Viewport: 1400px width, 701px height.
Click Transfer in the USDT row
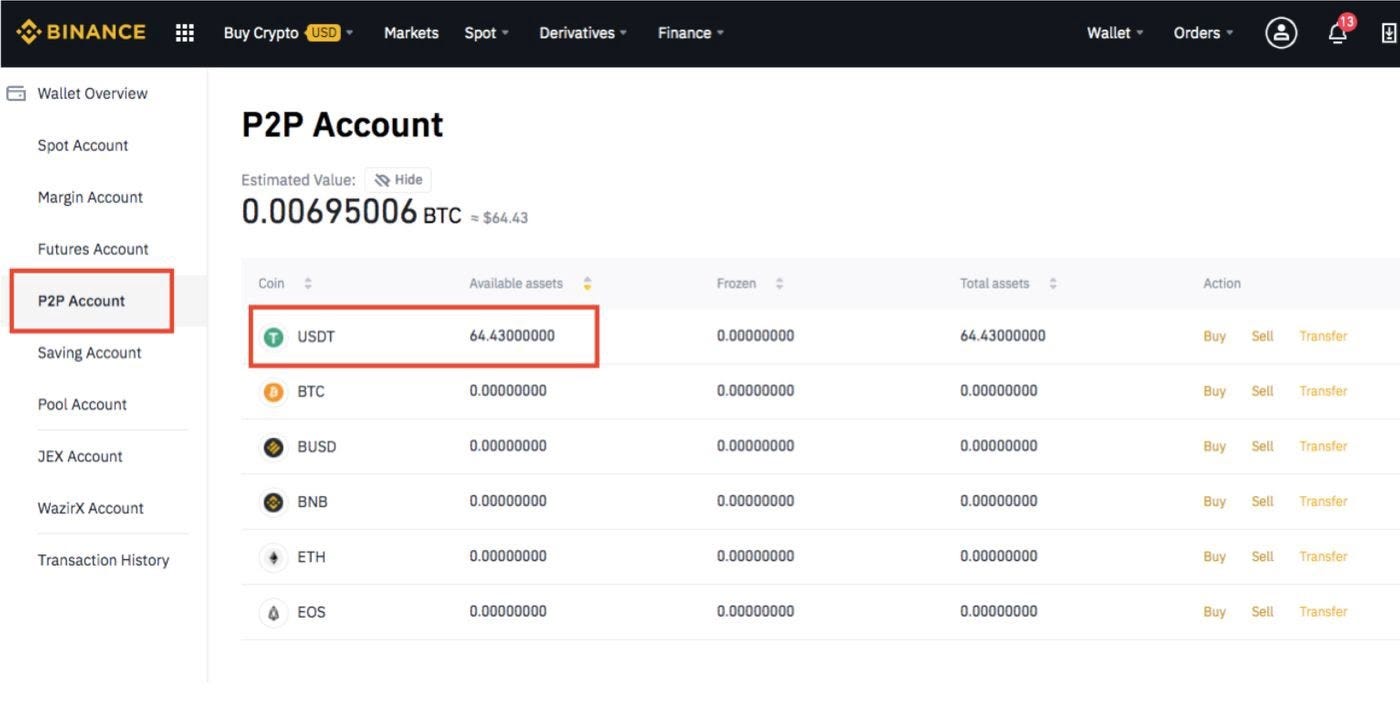(x=1323, y=337)
